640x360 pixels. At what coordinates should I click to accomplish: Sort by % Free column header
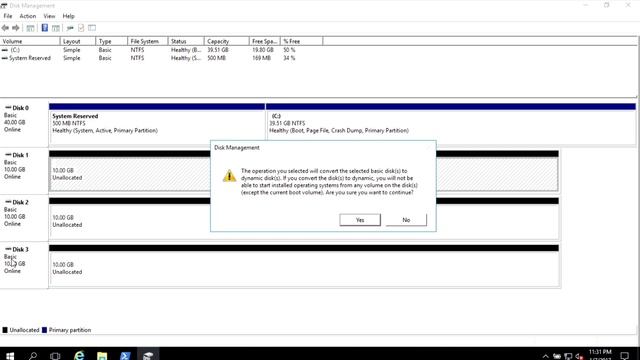(x=302, y=41)
